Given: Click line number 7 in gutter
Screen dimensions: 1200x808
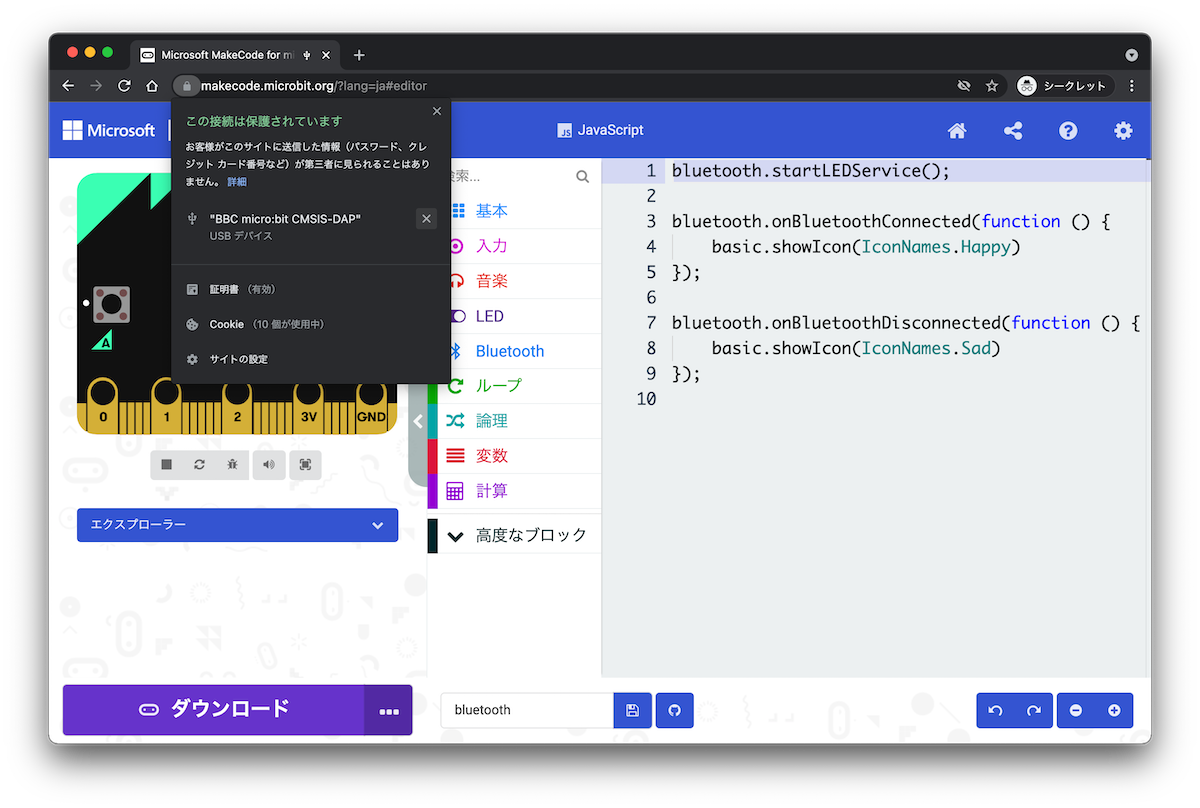Looking at the screenshot, I should (651, 323).
